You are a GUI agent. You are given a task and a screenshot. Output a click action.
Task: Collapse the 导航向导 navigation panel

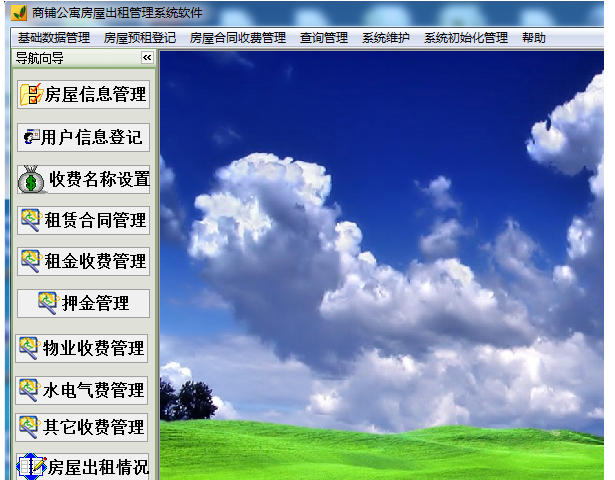point(147,58)
